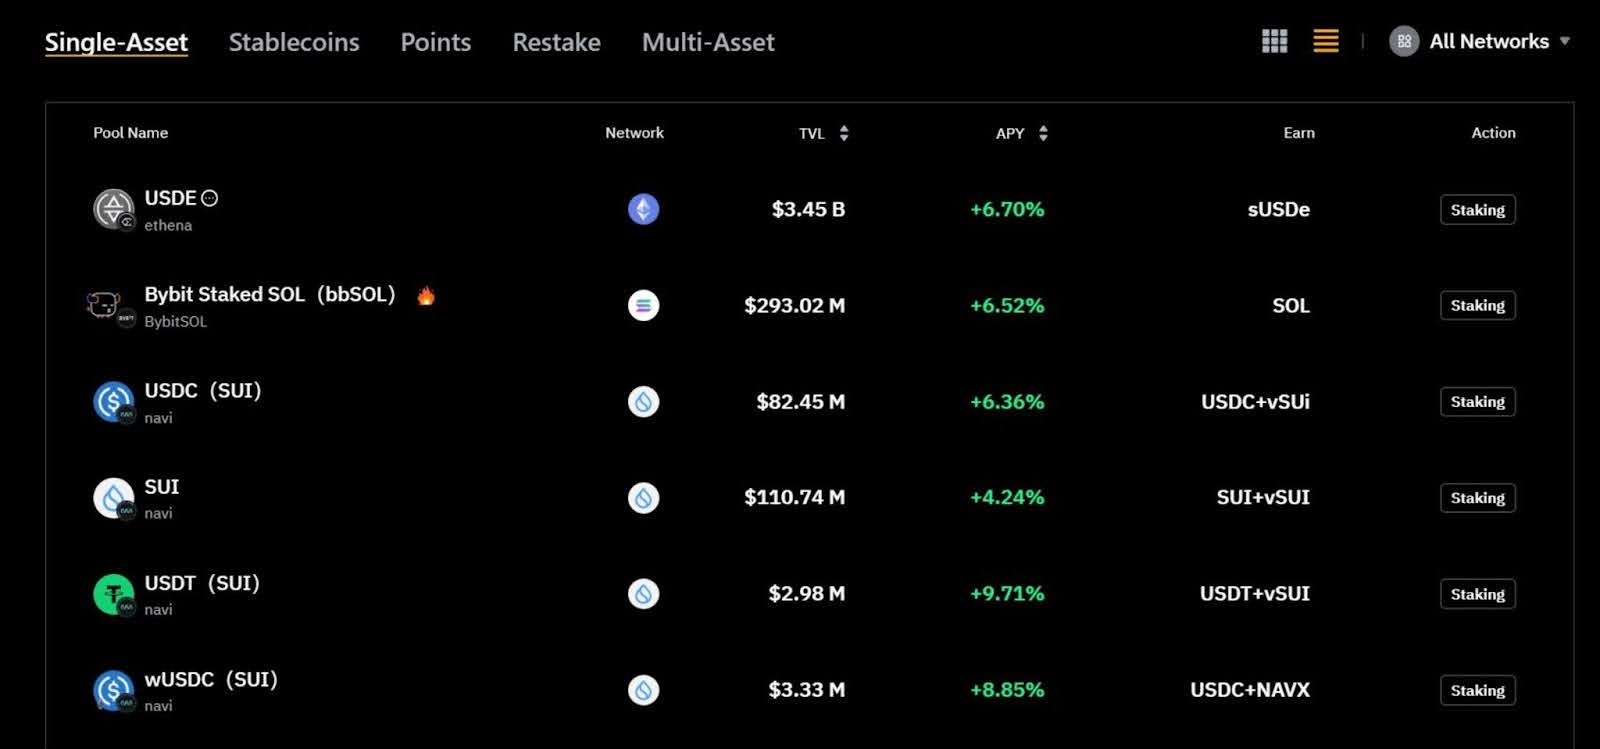Click the wUSDC (SUI) token icon
Image resolution: width=1600 pixels, height=749 pixels.
tap(114, 690)
